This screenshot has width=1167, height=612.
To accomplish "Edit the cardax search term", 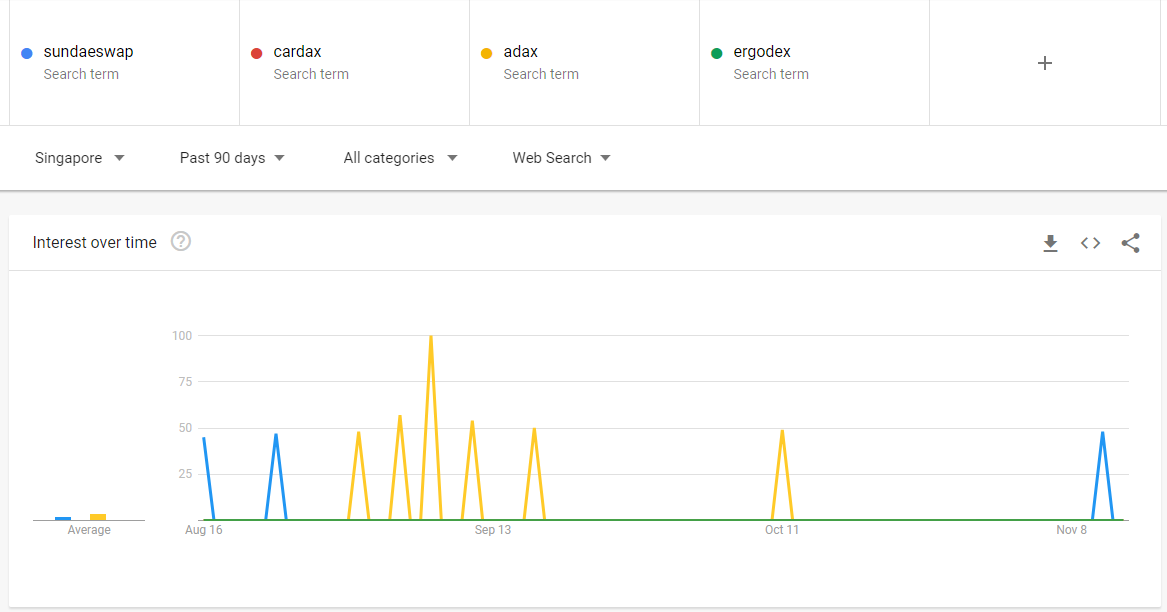I will click(298, 52).
